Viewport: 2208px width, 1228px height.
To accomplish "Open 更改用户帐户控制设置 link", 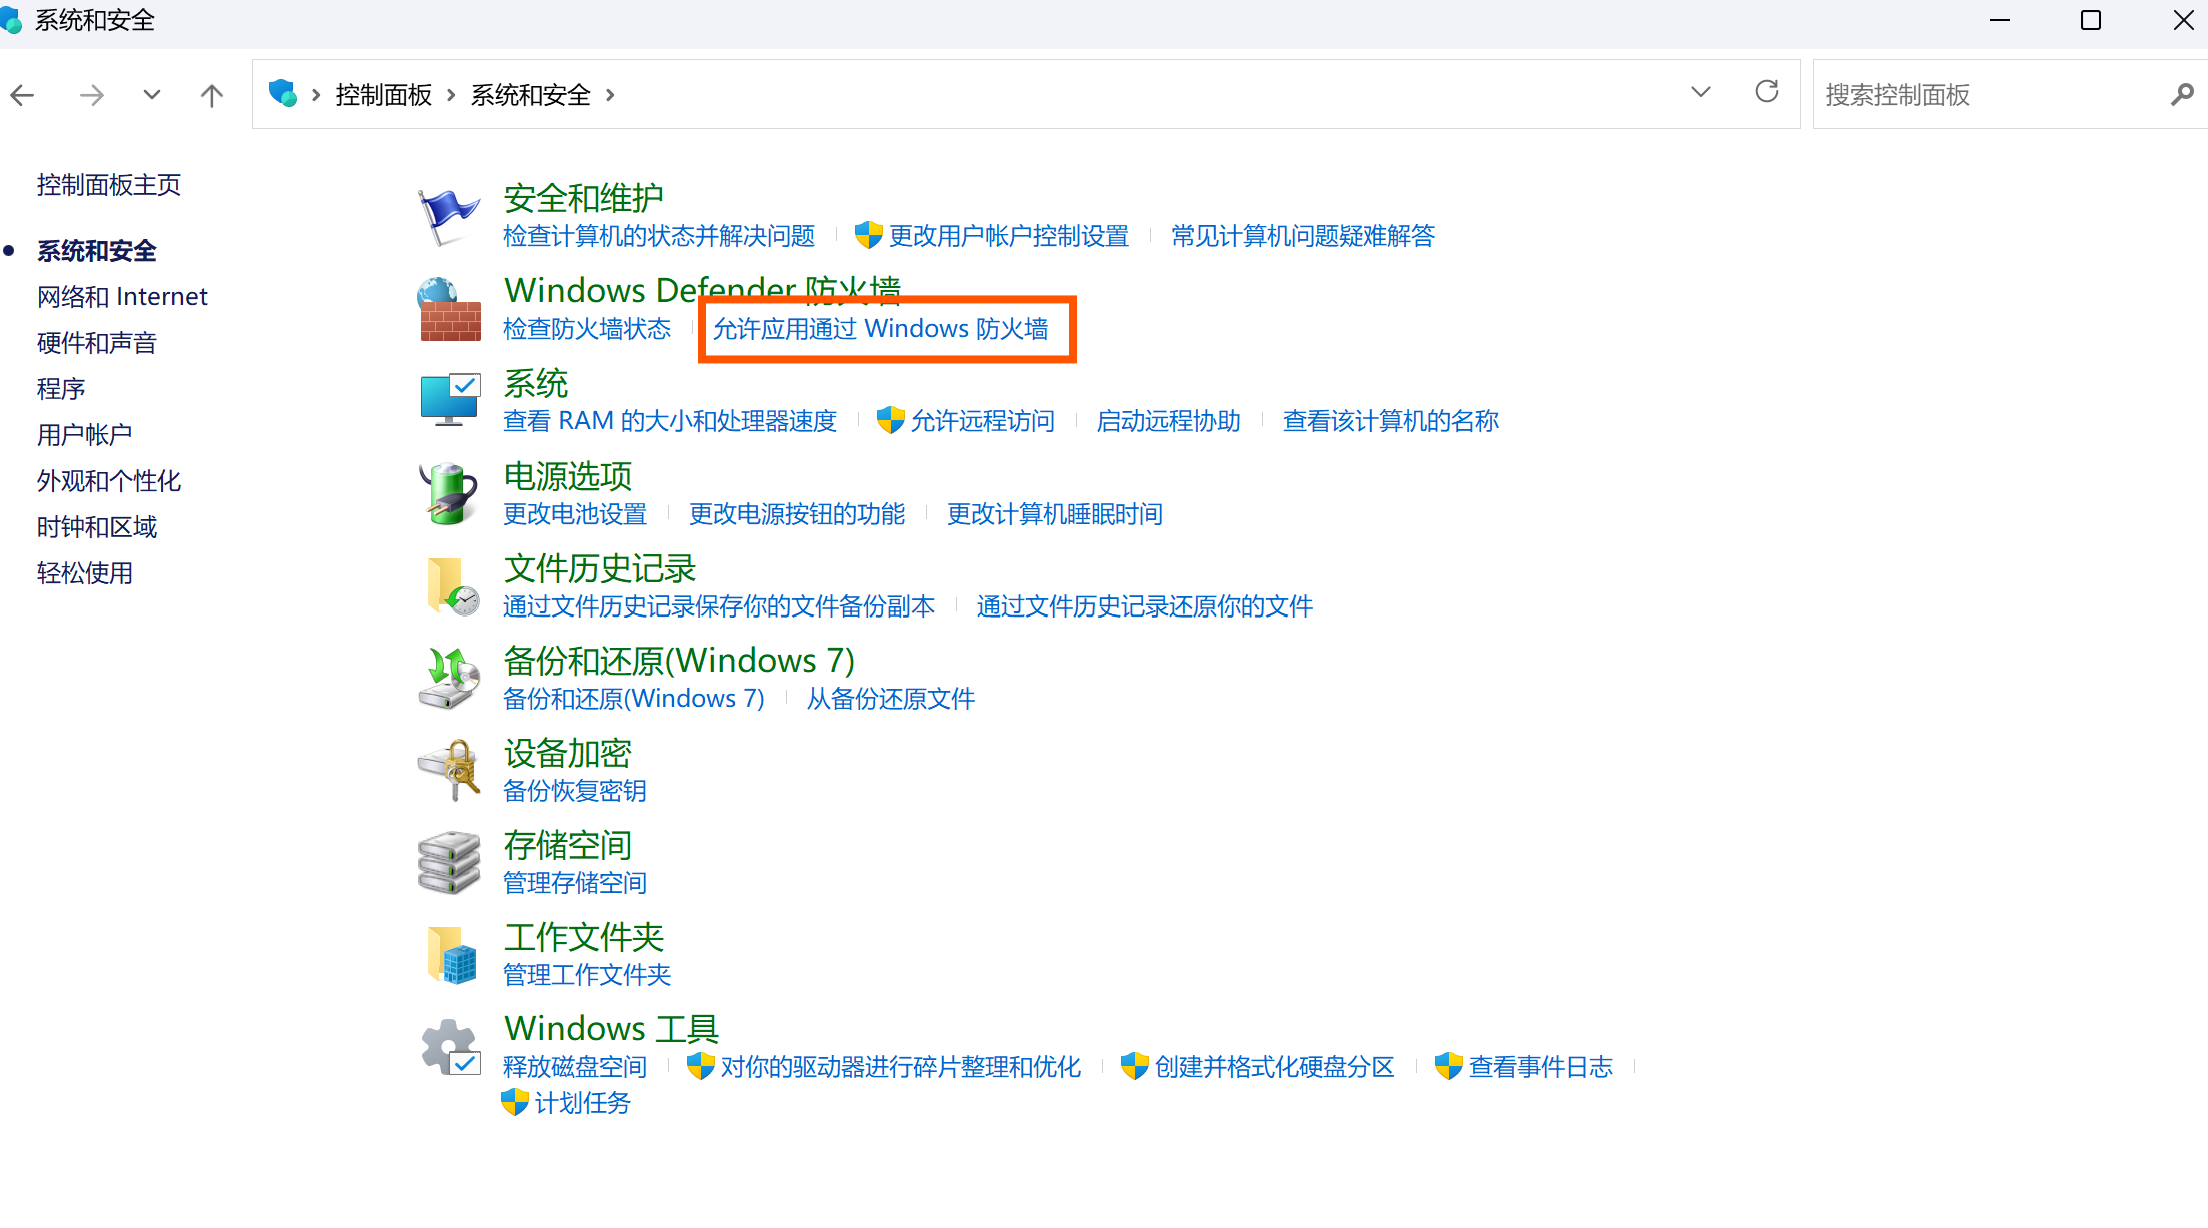I will click(x=1008, y=236).
